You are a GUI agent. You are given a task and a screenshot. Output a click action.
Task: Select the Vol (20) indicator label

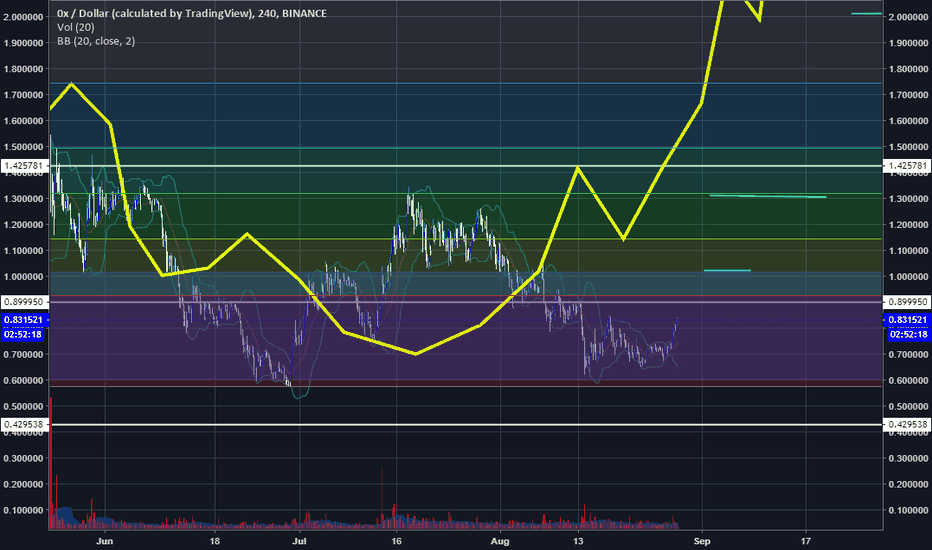pos(75,27)
